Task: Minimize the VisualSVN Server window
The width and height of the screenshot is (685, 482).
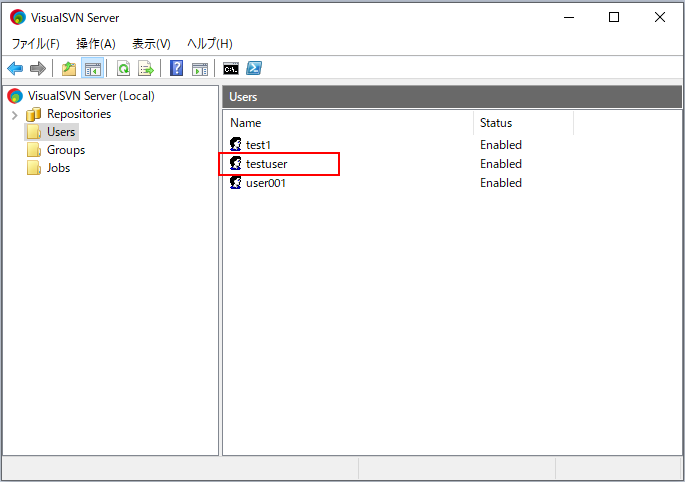Action: pyautogui.click(x=569, y=17)
